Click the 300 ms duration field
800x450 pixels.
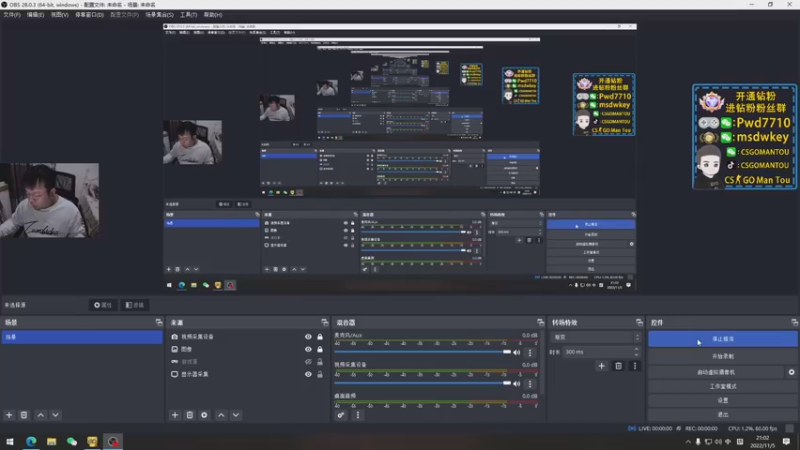(x=598, y=352)
